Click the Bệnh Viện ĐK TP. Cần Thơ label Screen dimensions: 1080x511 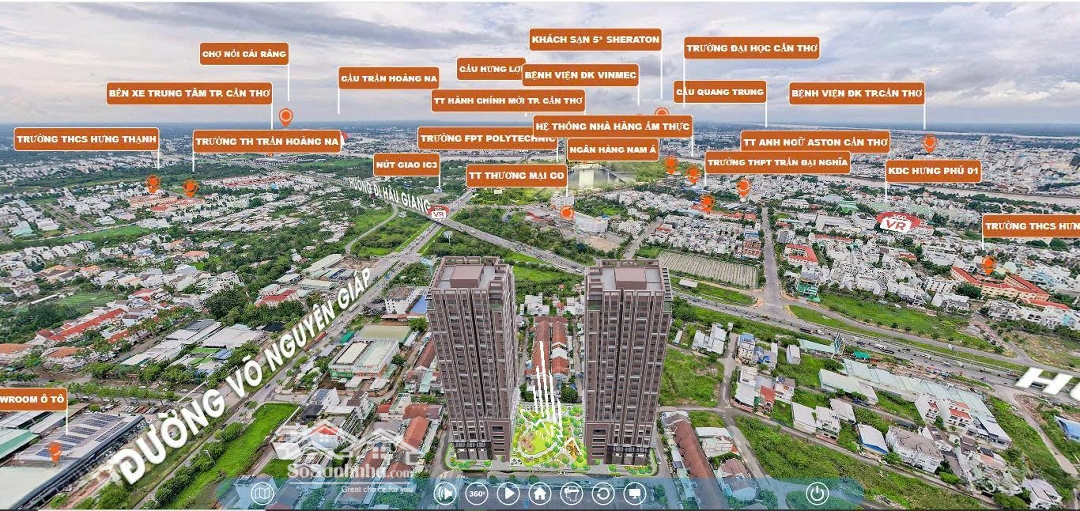856,93
